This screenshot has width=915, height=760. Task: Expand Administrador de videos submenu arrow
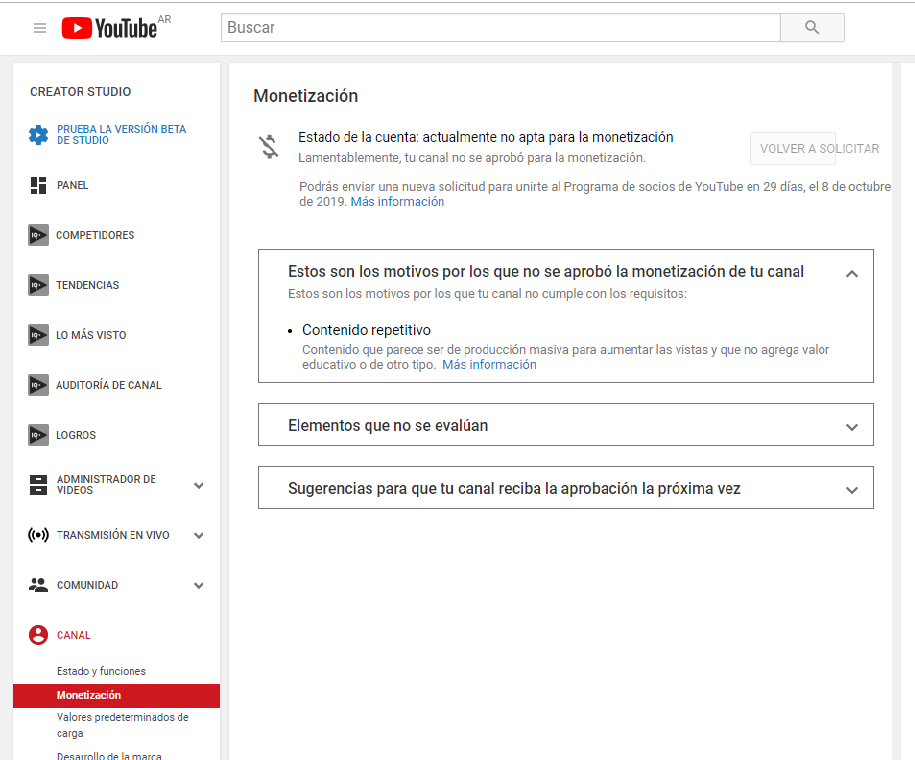coord(198,486)
